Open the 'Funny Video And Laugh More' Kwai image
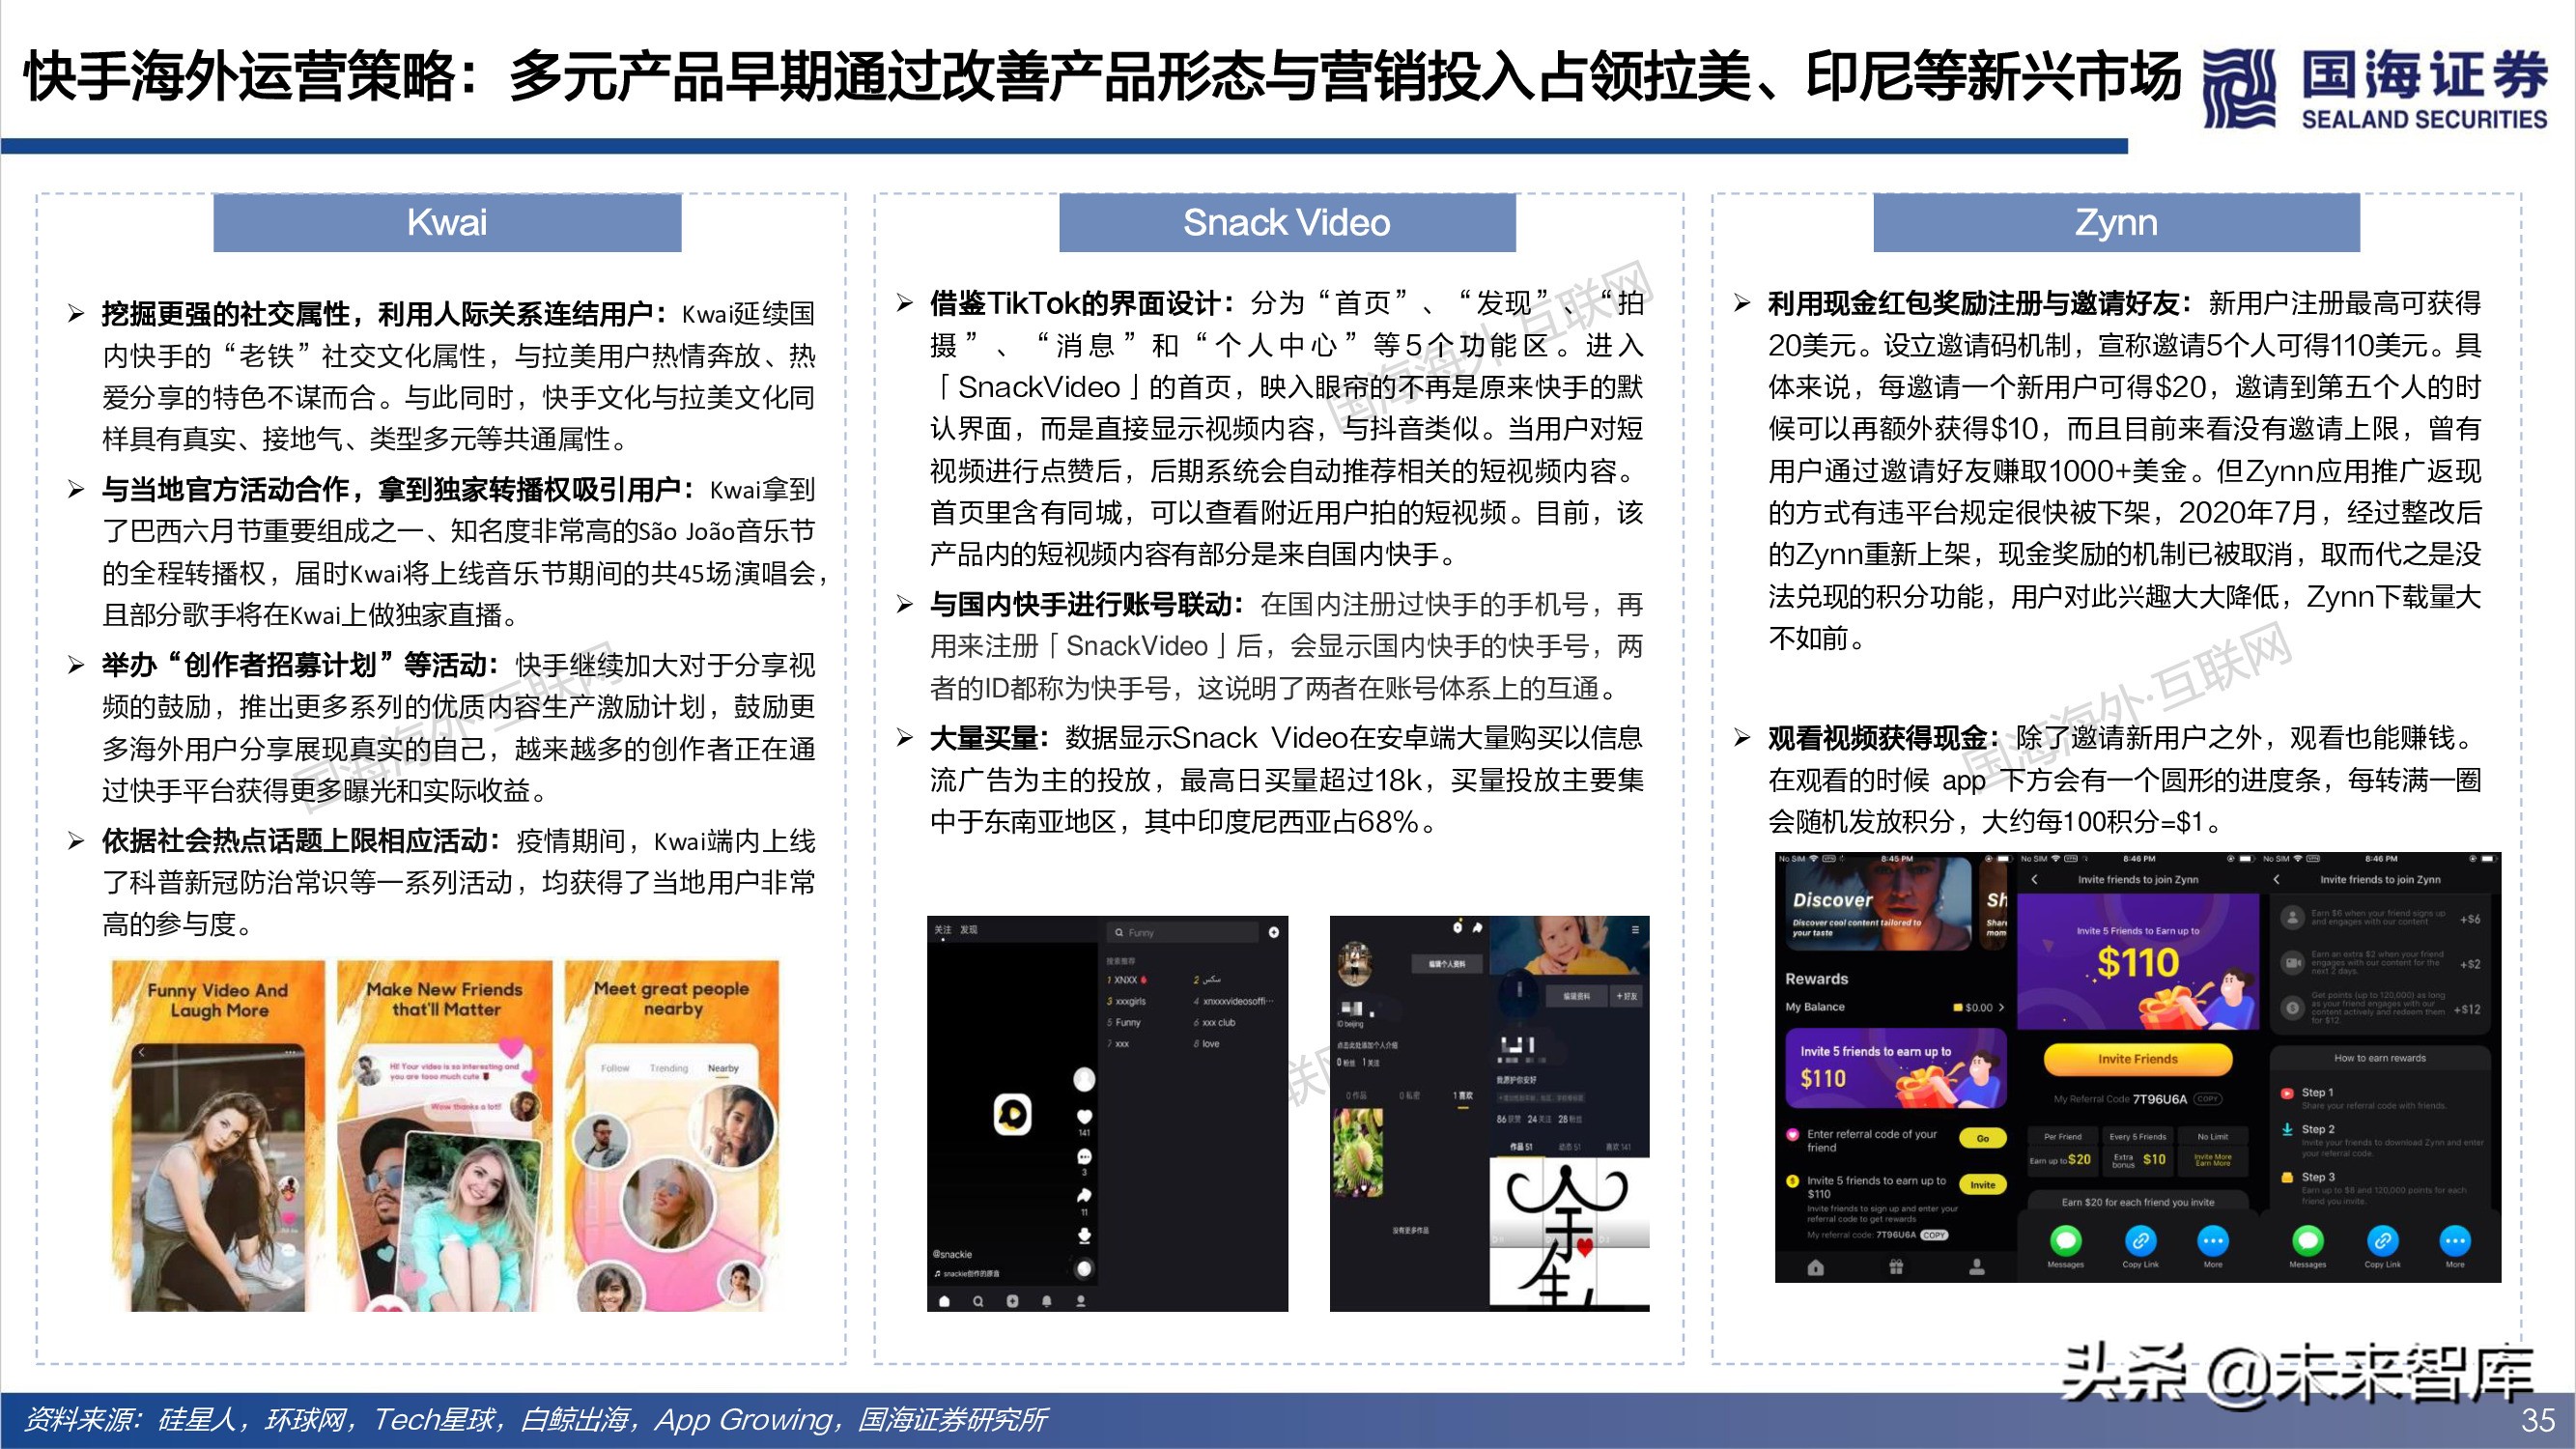The height and width of the screenshot is (1449, 2576). click(x=218, y=1136)
